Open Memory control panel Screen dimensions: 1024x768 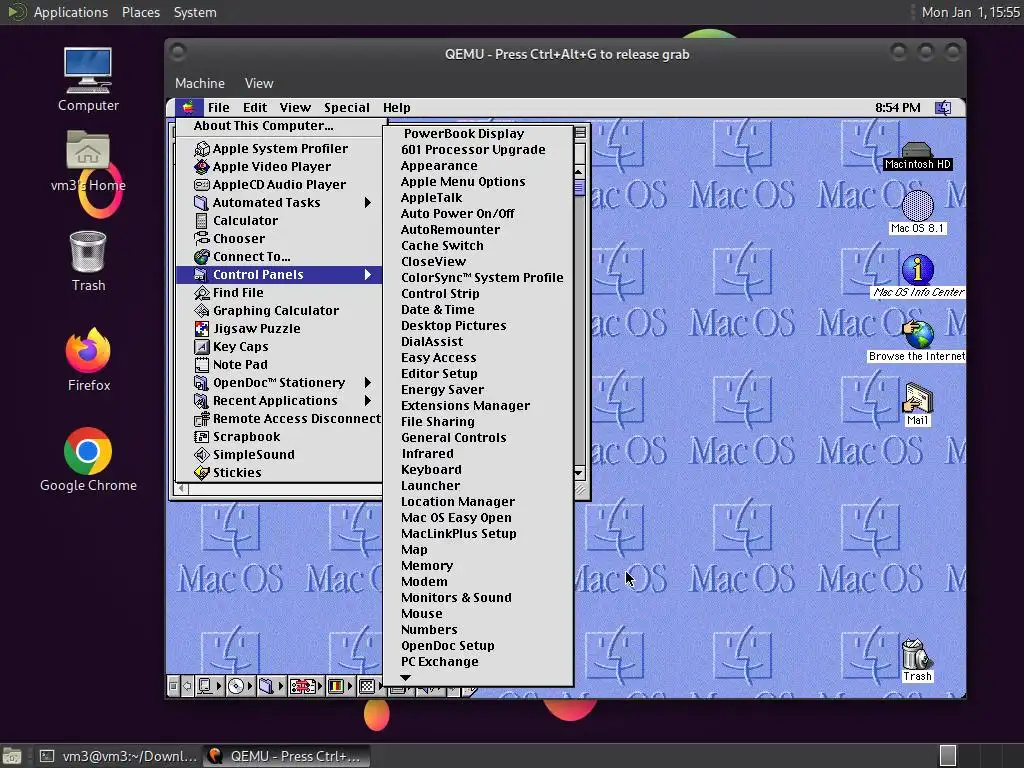point(478,566)
